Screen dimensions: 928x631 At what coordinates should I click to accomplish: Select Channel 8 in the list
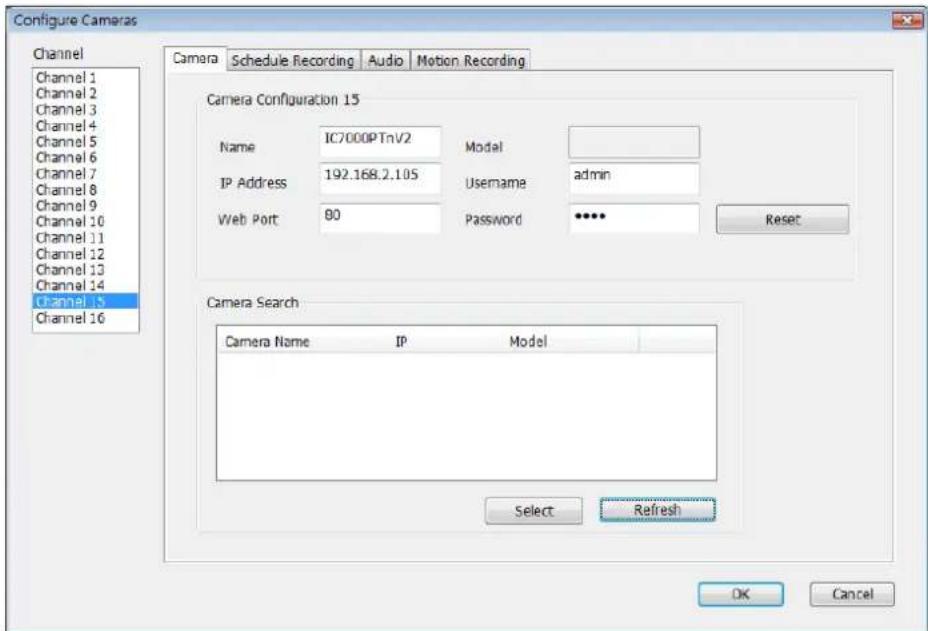pyautogui.click(x=85, y=189)
